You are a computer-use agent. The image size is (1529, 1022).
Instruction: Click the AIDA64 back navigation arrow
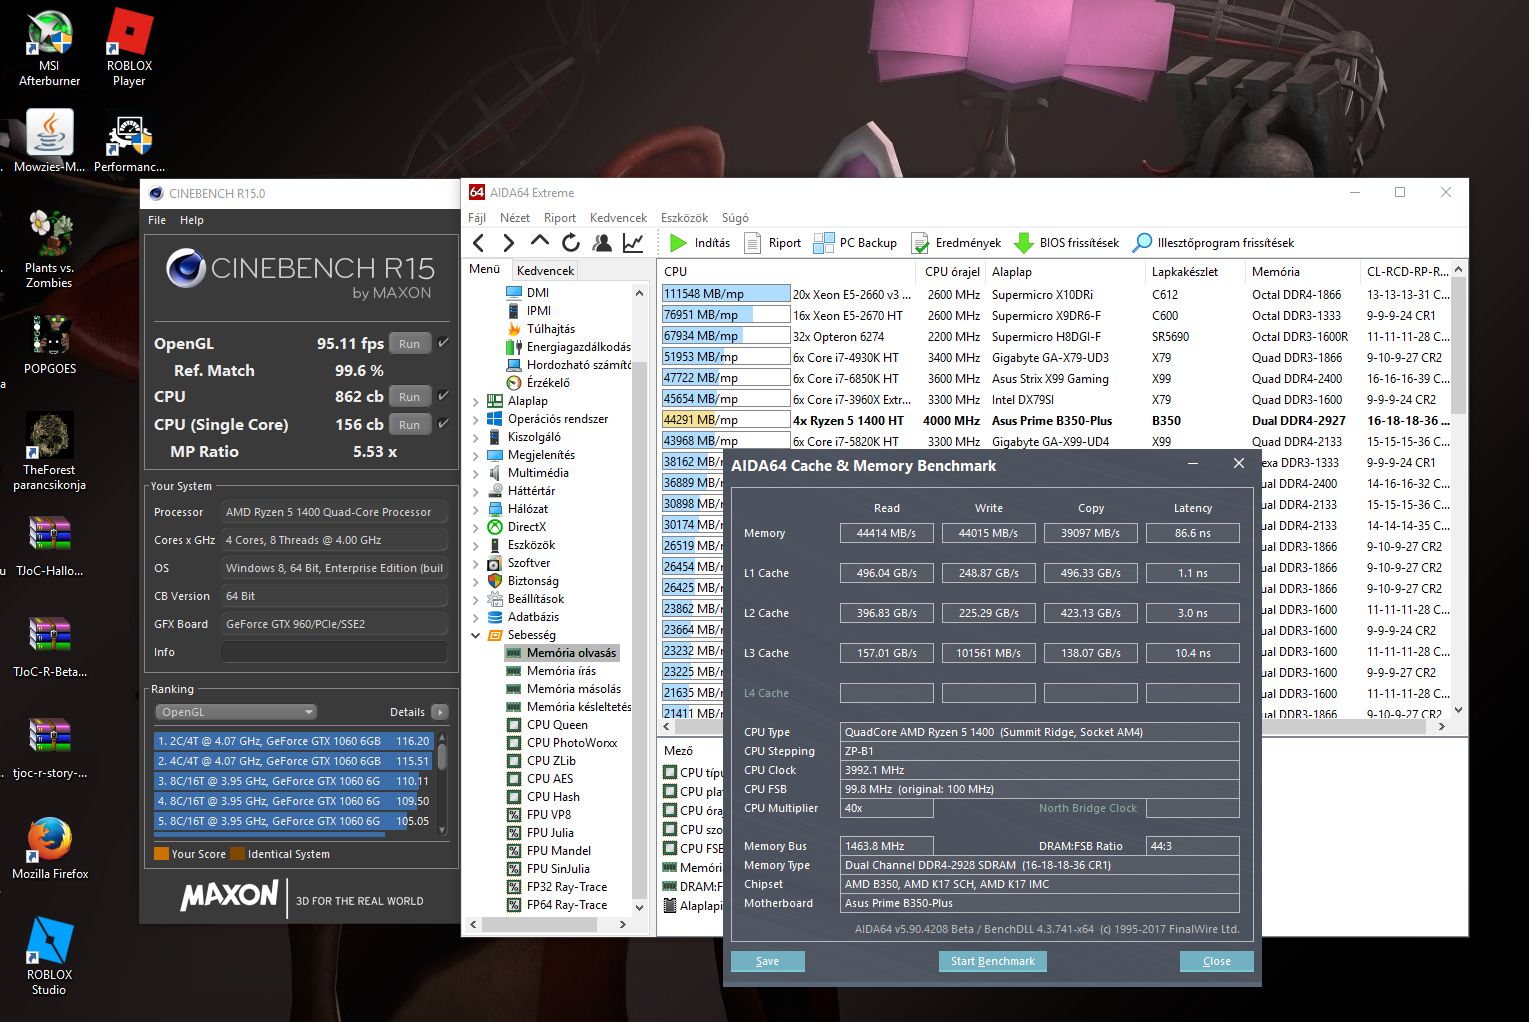[x=478, y=243]
